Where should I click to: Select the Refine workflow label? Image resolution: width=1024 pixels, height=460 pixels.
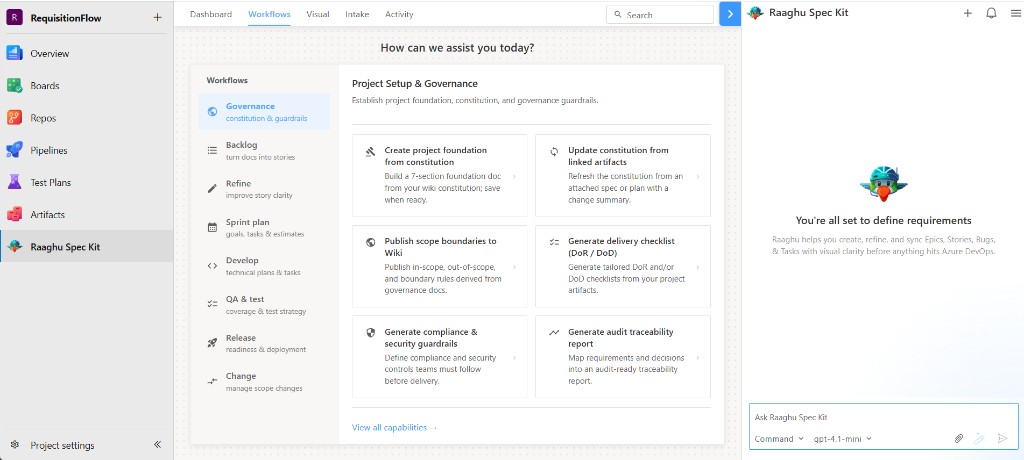coord(238,184)
